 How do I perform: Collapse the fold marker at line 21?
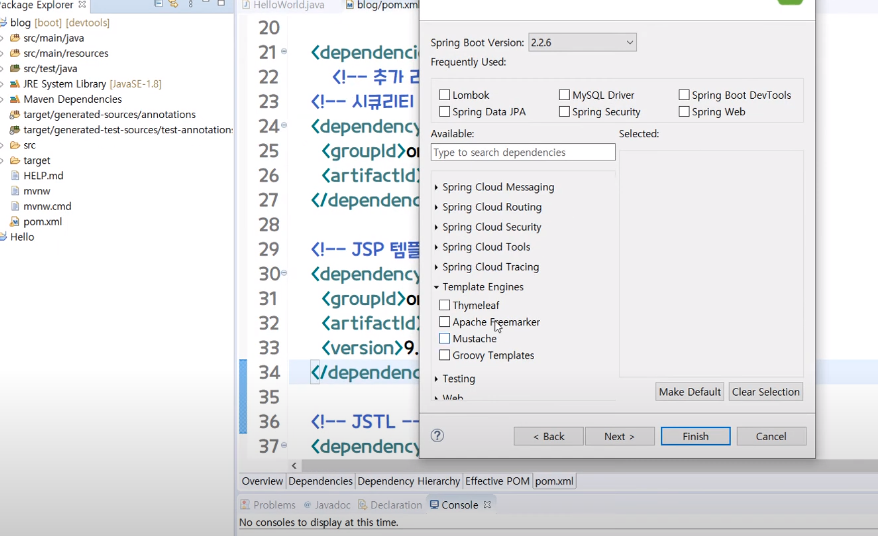pyautogui.click(x=284, y=51)
